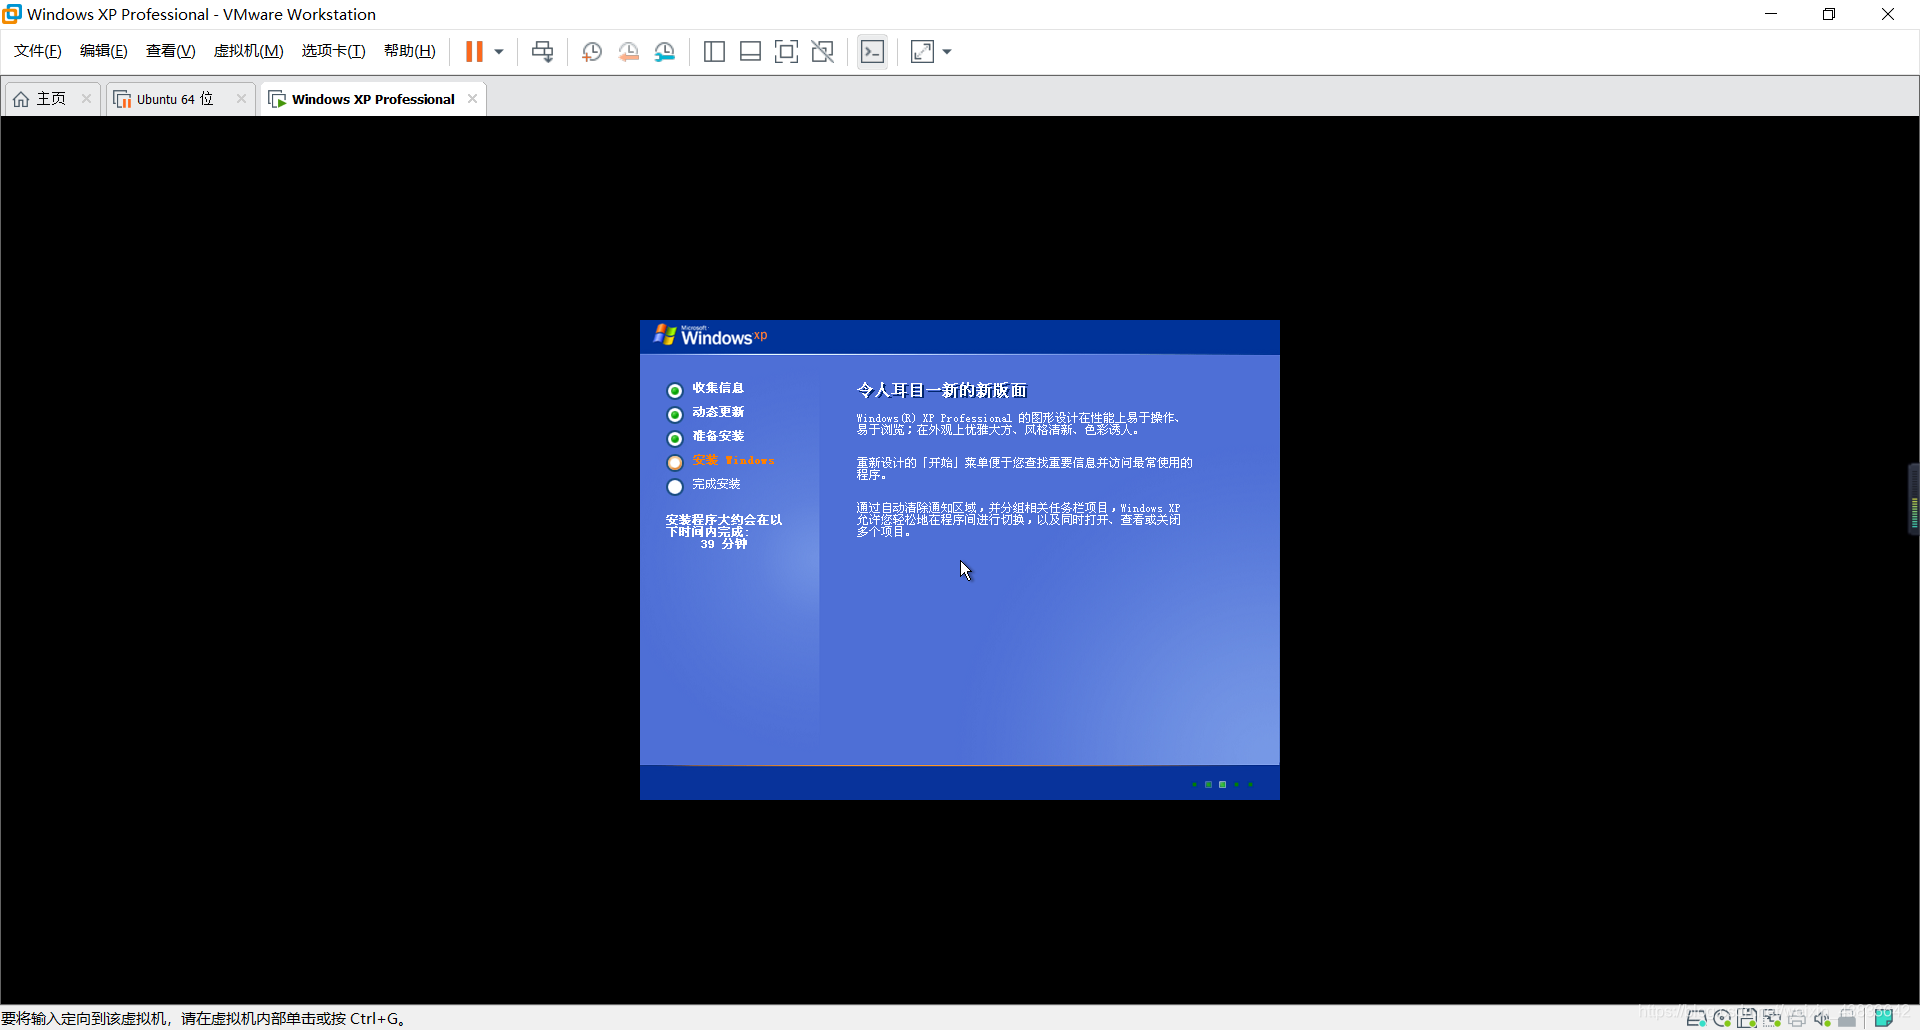Click the send Ctrl+Alt+Del icon
The width and height of the screenshot is (1920, 1030).
point(542,52)
